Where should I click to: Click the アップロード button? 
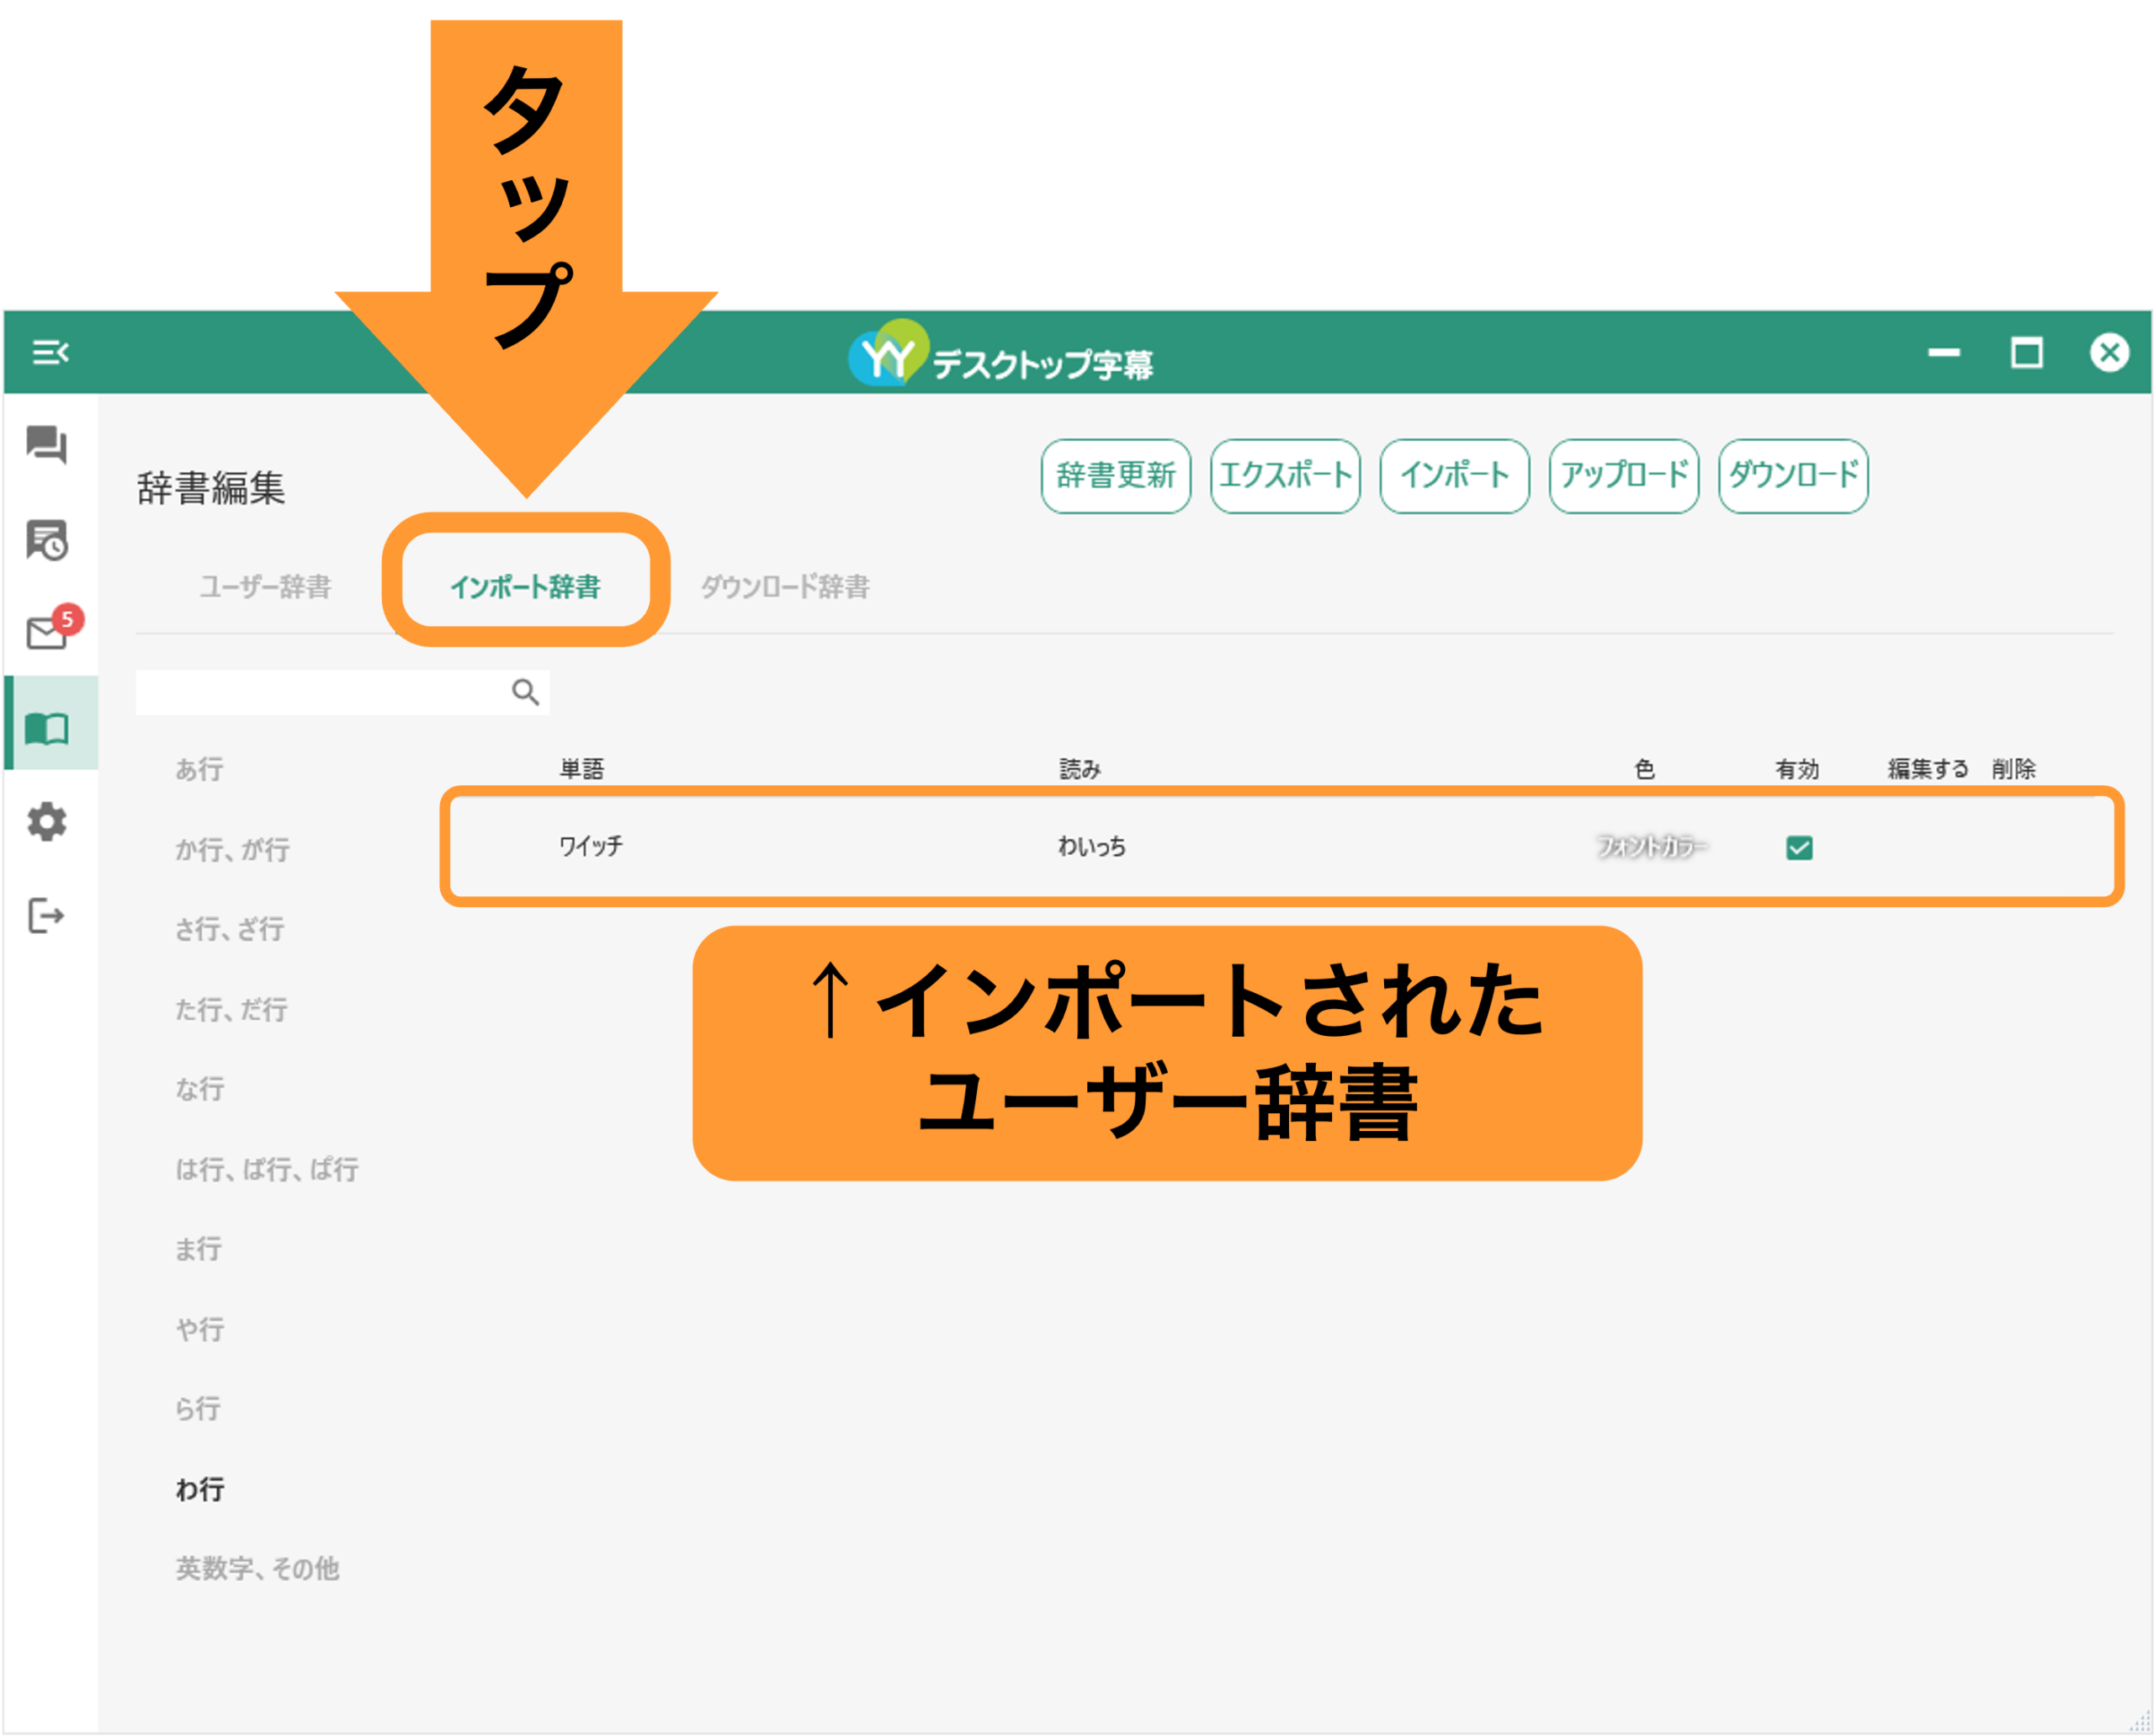[1624, 476]
